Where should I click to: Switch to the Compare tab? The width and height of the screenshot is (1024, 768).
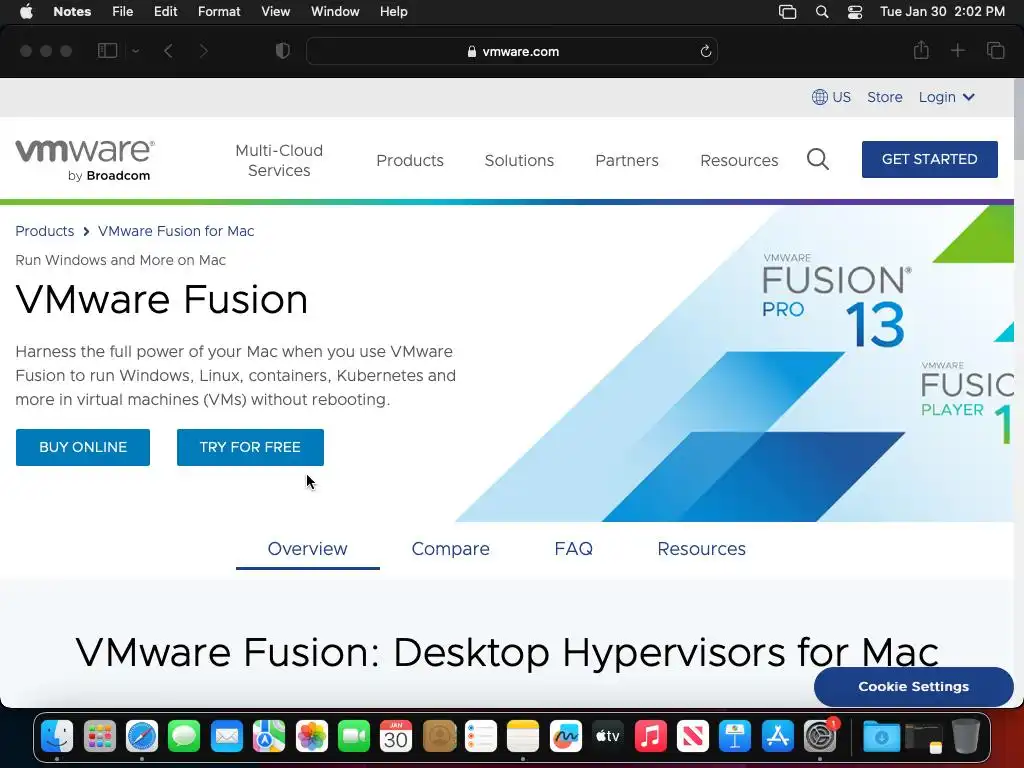[451, 549]
